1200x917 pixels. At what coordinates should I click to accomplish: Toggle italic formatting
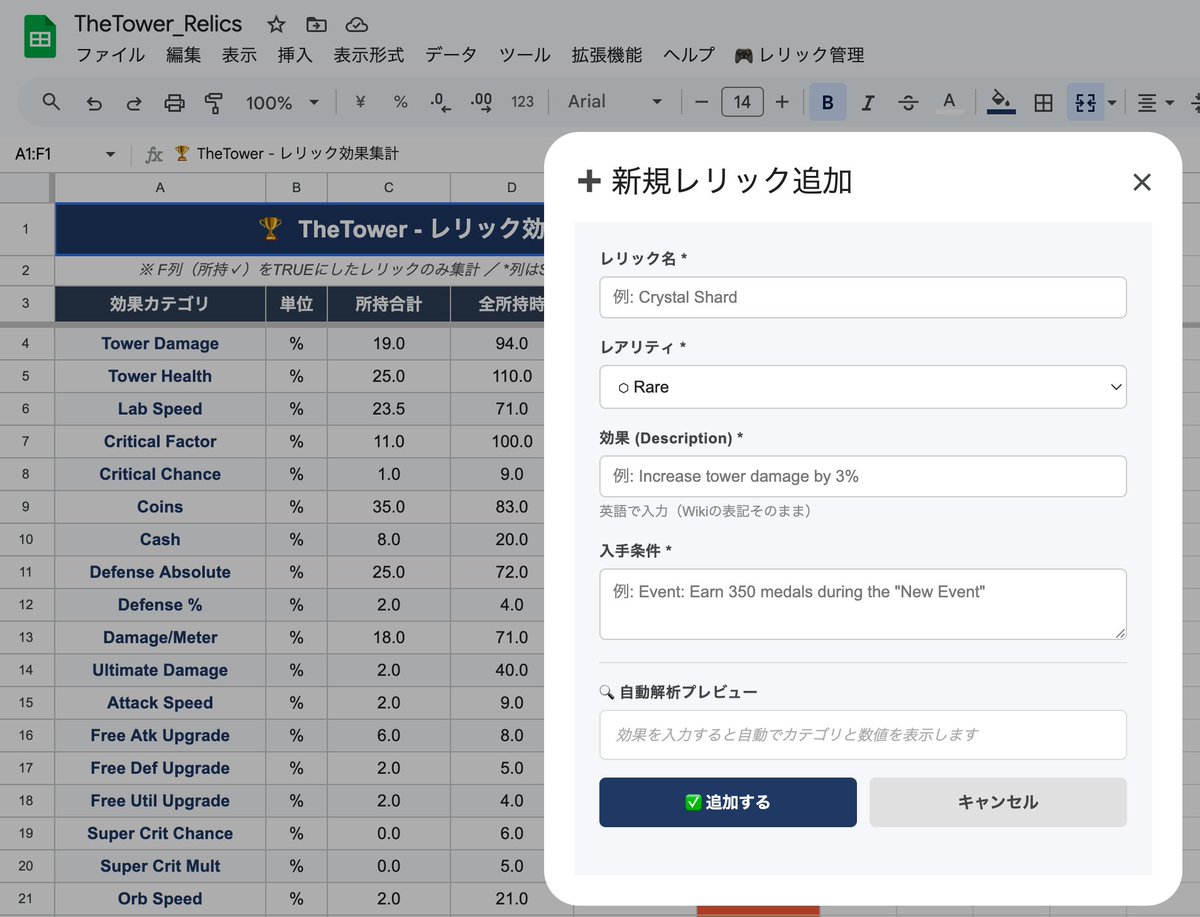coord(868,102)
